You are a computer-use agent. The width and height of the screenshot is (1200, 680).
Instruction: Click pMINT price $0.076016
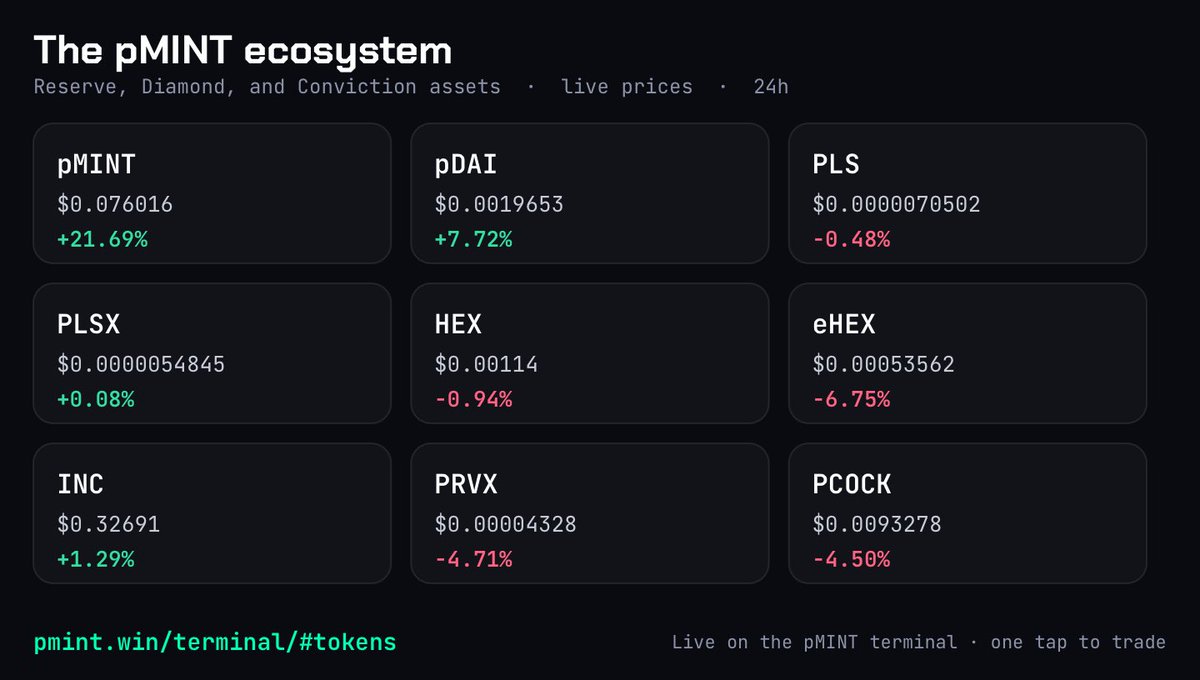tap(115, 205)
